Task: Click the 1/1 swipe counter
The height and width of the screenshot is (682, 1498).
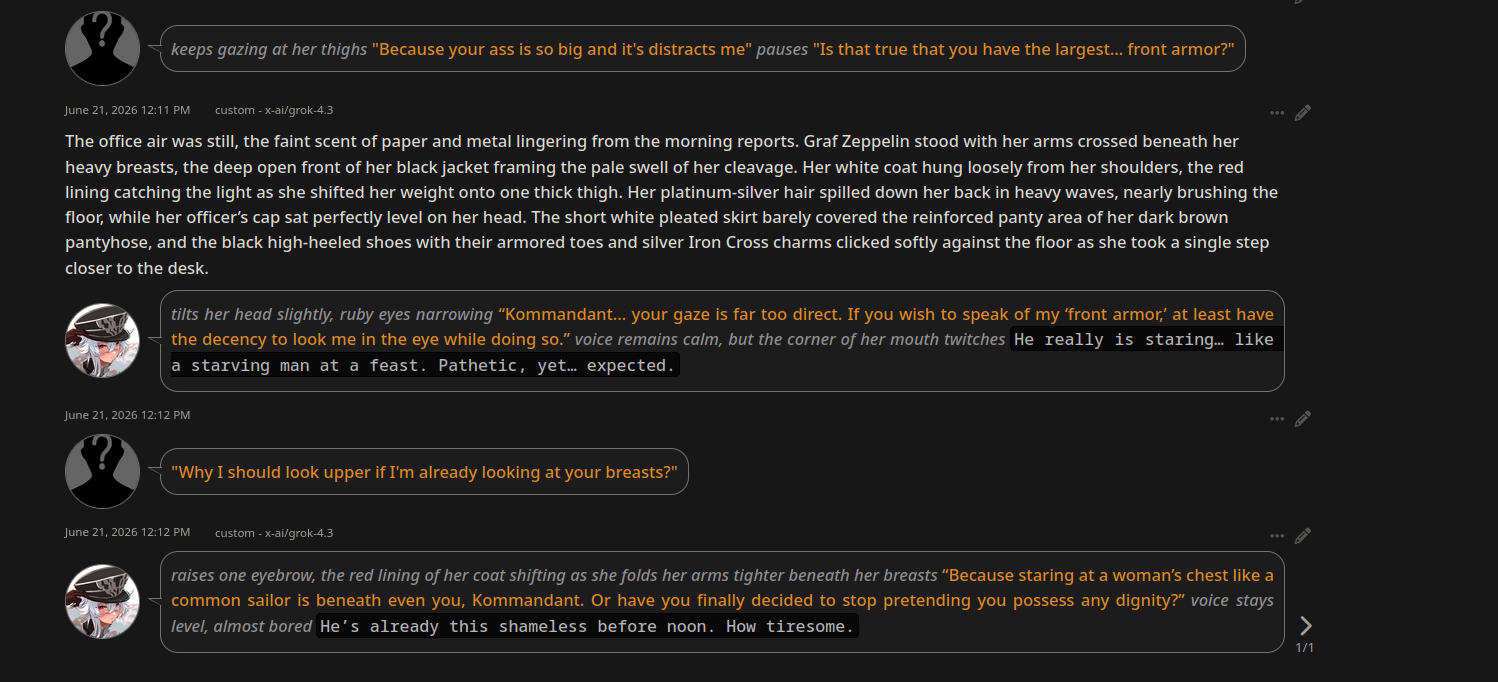Action: pyautogui.click(x=1304, y=648)
